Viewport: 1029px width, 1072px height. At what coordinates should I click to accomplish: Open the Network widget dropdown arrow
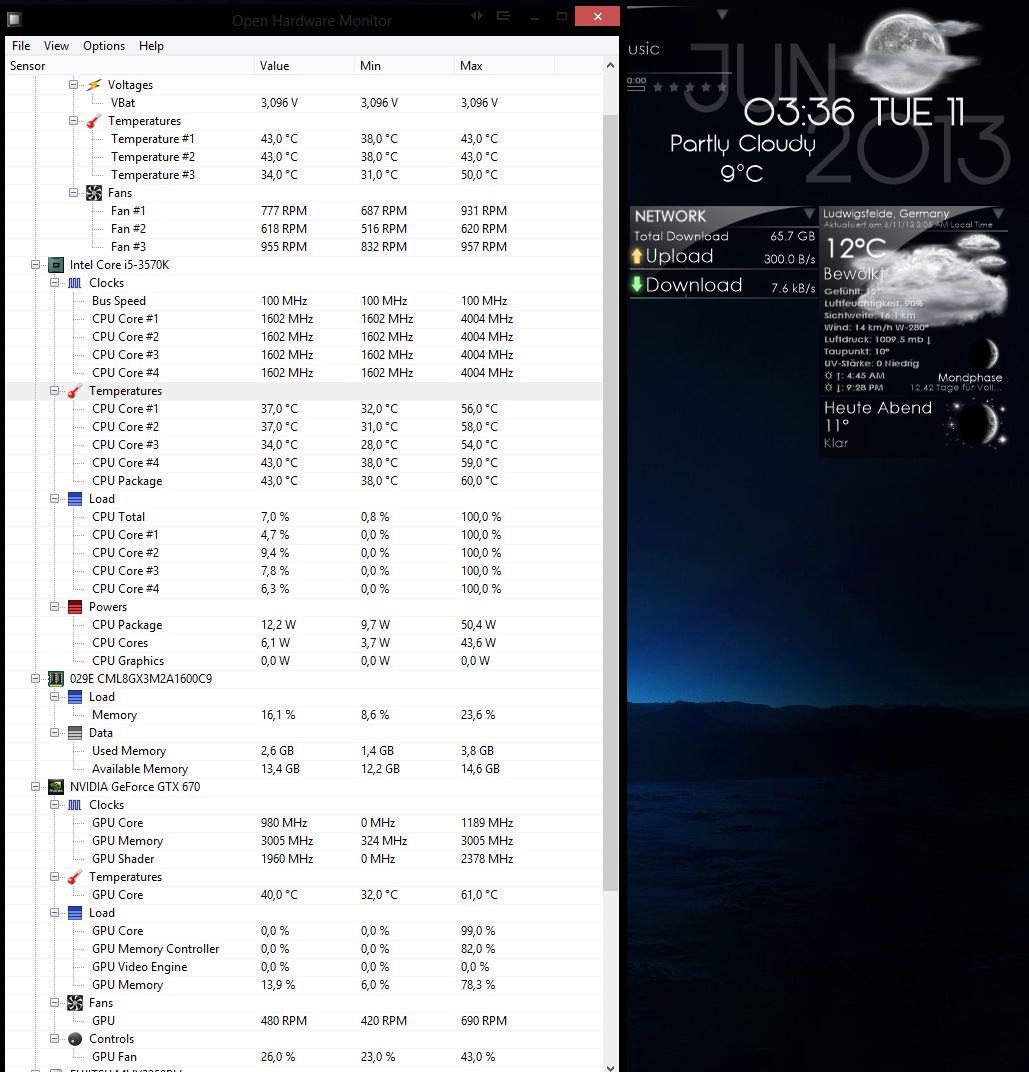[809, 214]
